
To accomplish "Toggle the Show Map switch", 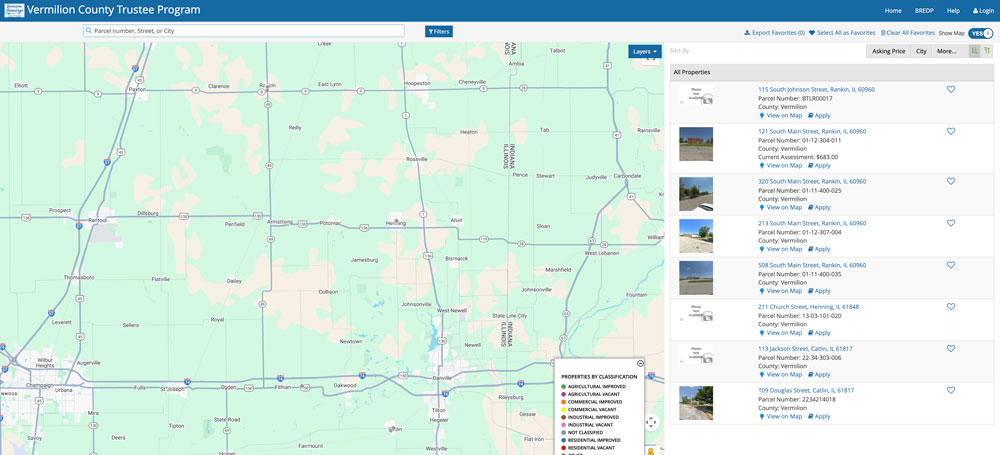I will pyautogui.click(x=981, y=33).
